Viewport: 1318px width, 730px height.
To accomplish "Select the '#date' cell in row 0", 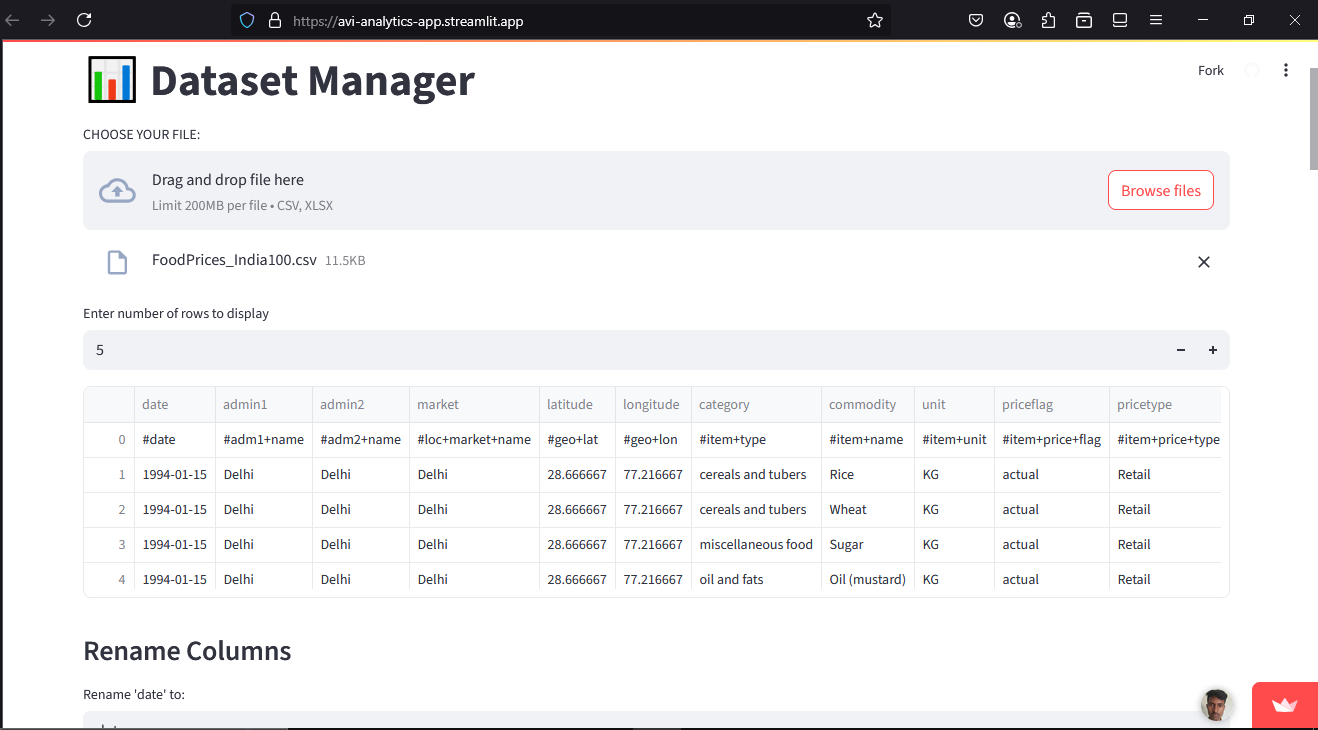I will pos(175,439).
